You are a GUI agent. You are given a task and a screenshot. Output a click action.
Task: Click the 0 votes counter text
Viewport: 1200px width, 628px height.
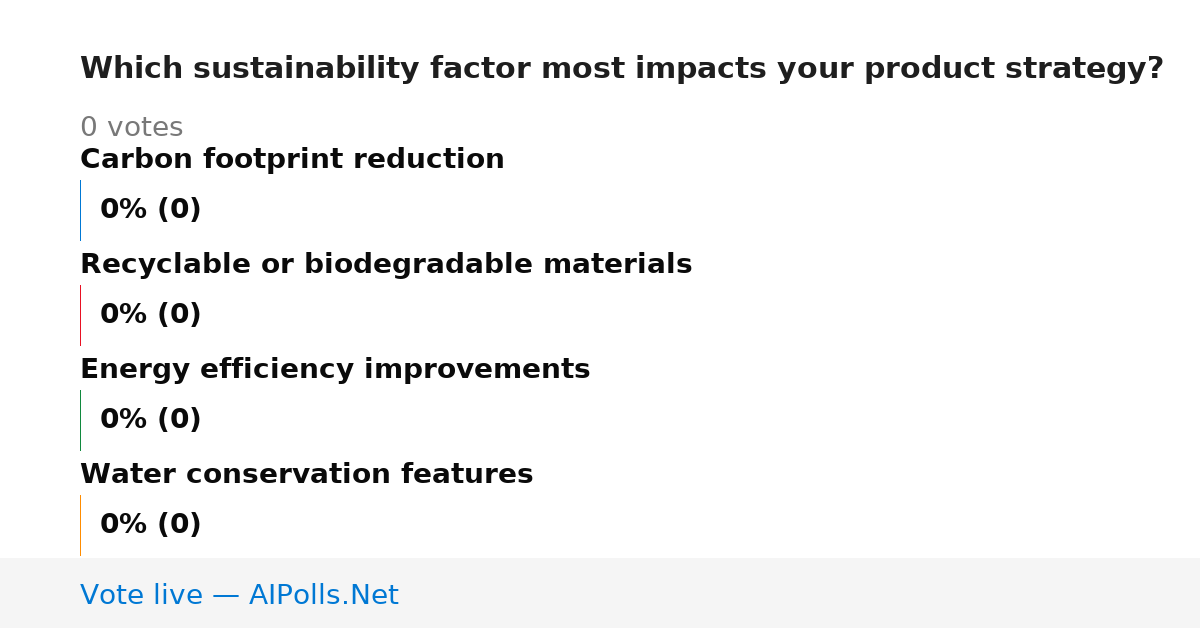point(131,128)
